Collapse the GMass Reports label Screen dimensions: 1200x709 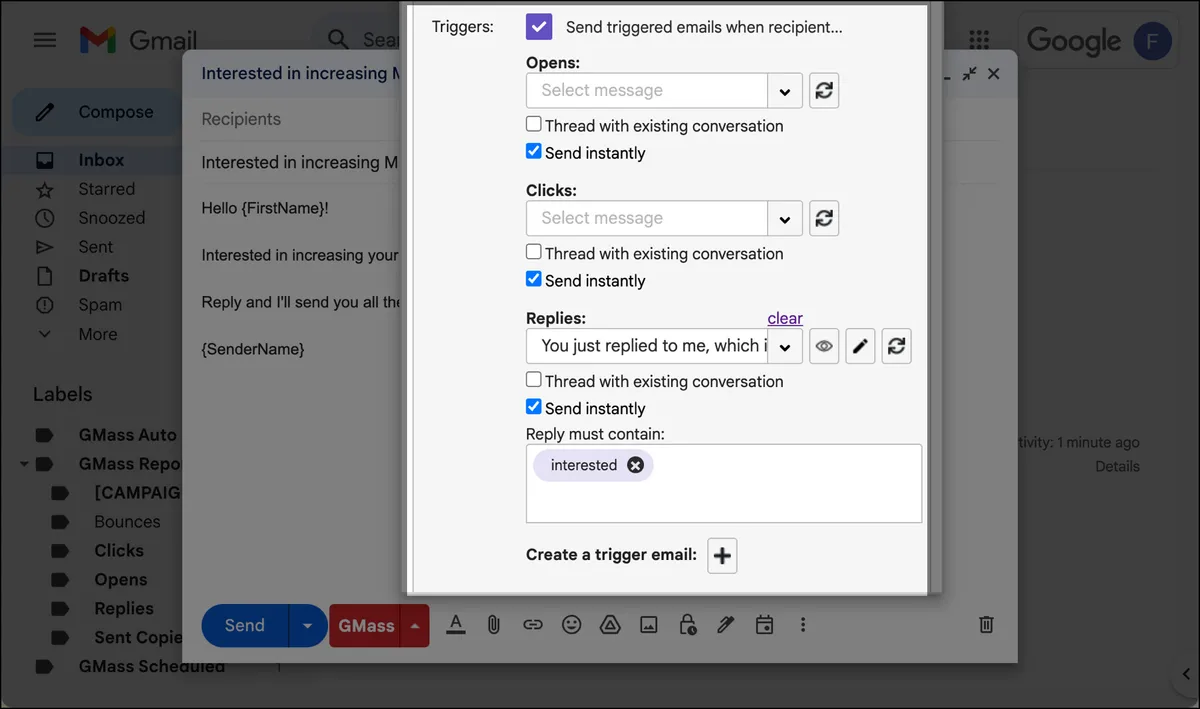(23, 464)
